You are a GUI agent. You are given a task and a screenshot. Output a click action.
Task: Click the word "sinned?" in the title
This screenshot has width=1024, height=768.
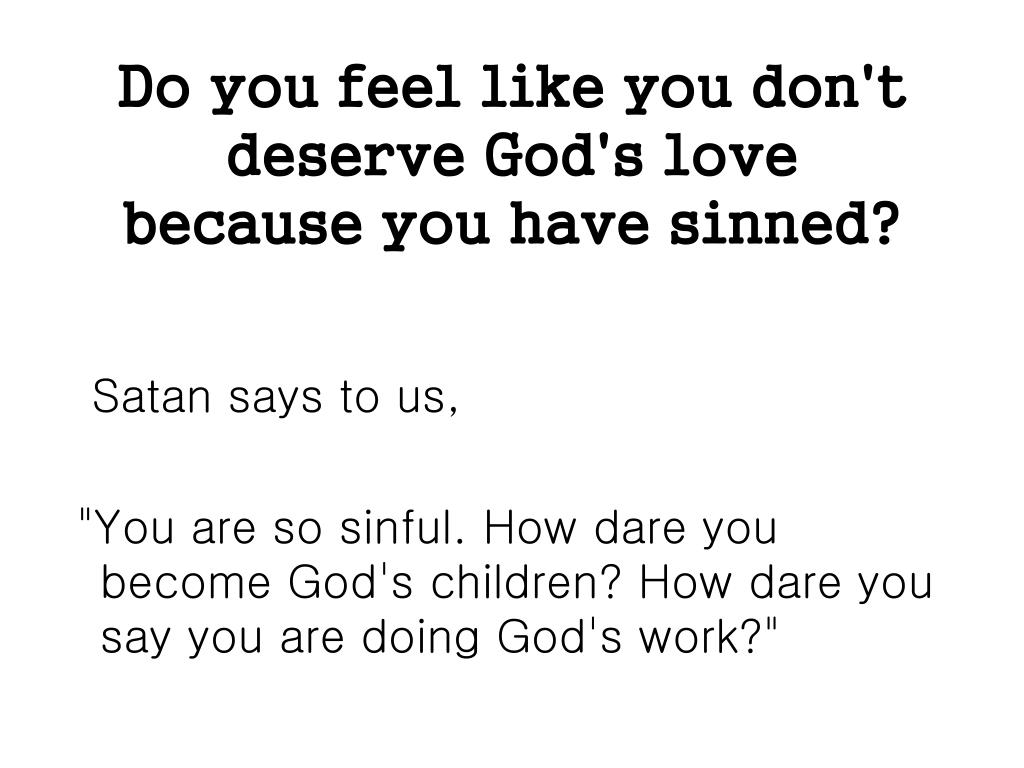coord(784,224)
